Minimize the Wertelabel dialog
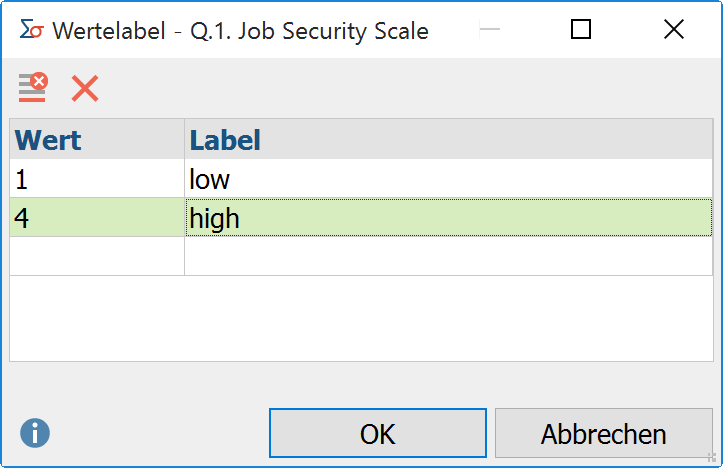 point(490,30)
